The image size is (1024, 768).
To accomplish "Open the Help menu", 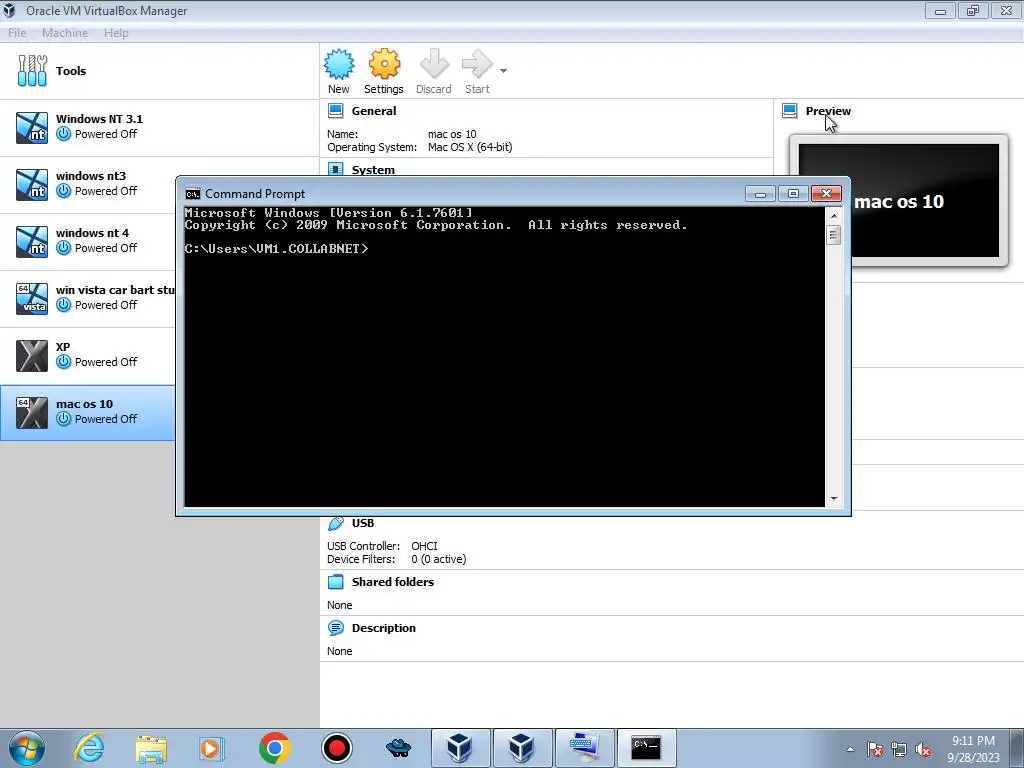I will [x=116, y=33].
